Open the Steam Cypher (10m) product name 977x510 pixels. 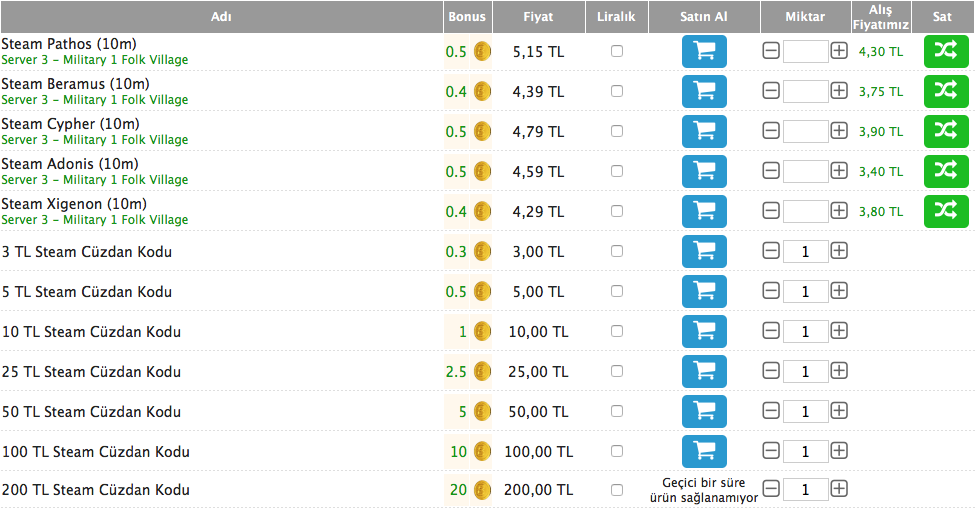(70, 124)
